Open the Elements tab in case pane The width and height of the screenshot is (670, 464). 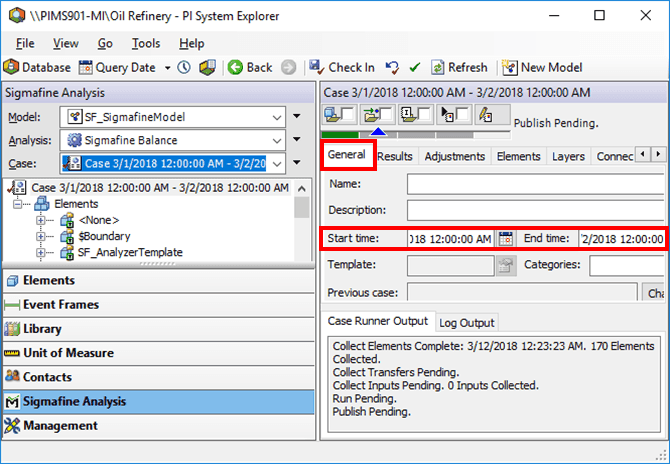(518, 156)
